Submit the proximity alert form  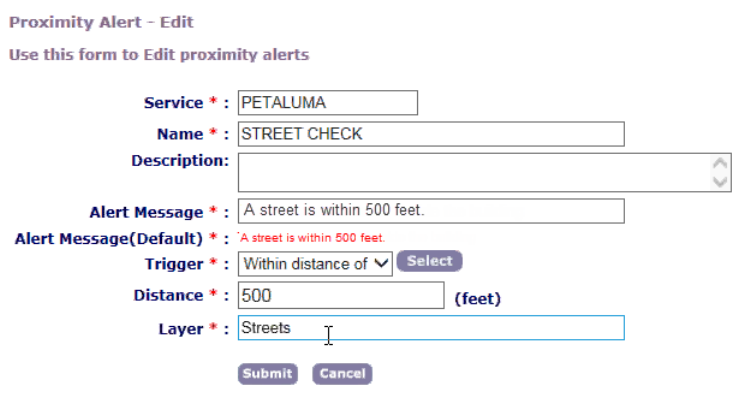267,374
